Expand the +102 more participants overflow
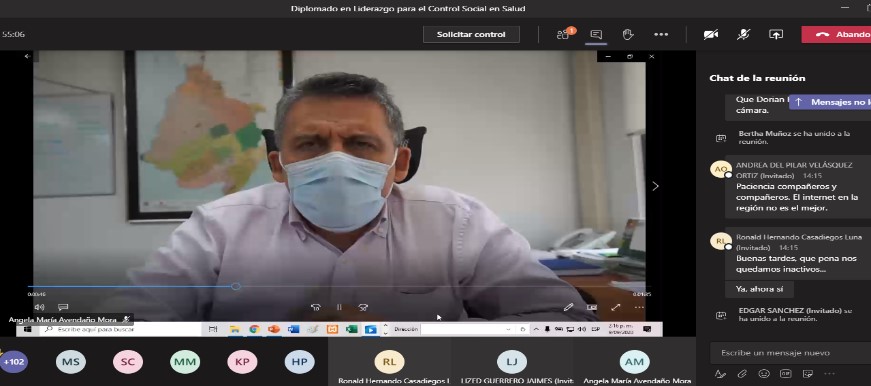The image size is (871, 386). coord(13,362)
